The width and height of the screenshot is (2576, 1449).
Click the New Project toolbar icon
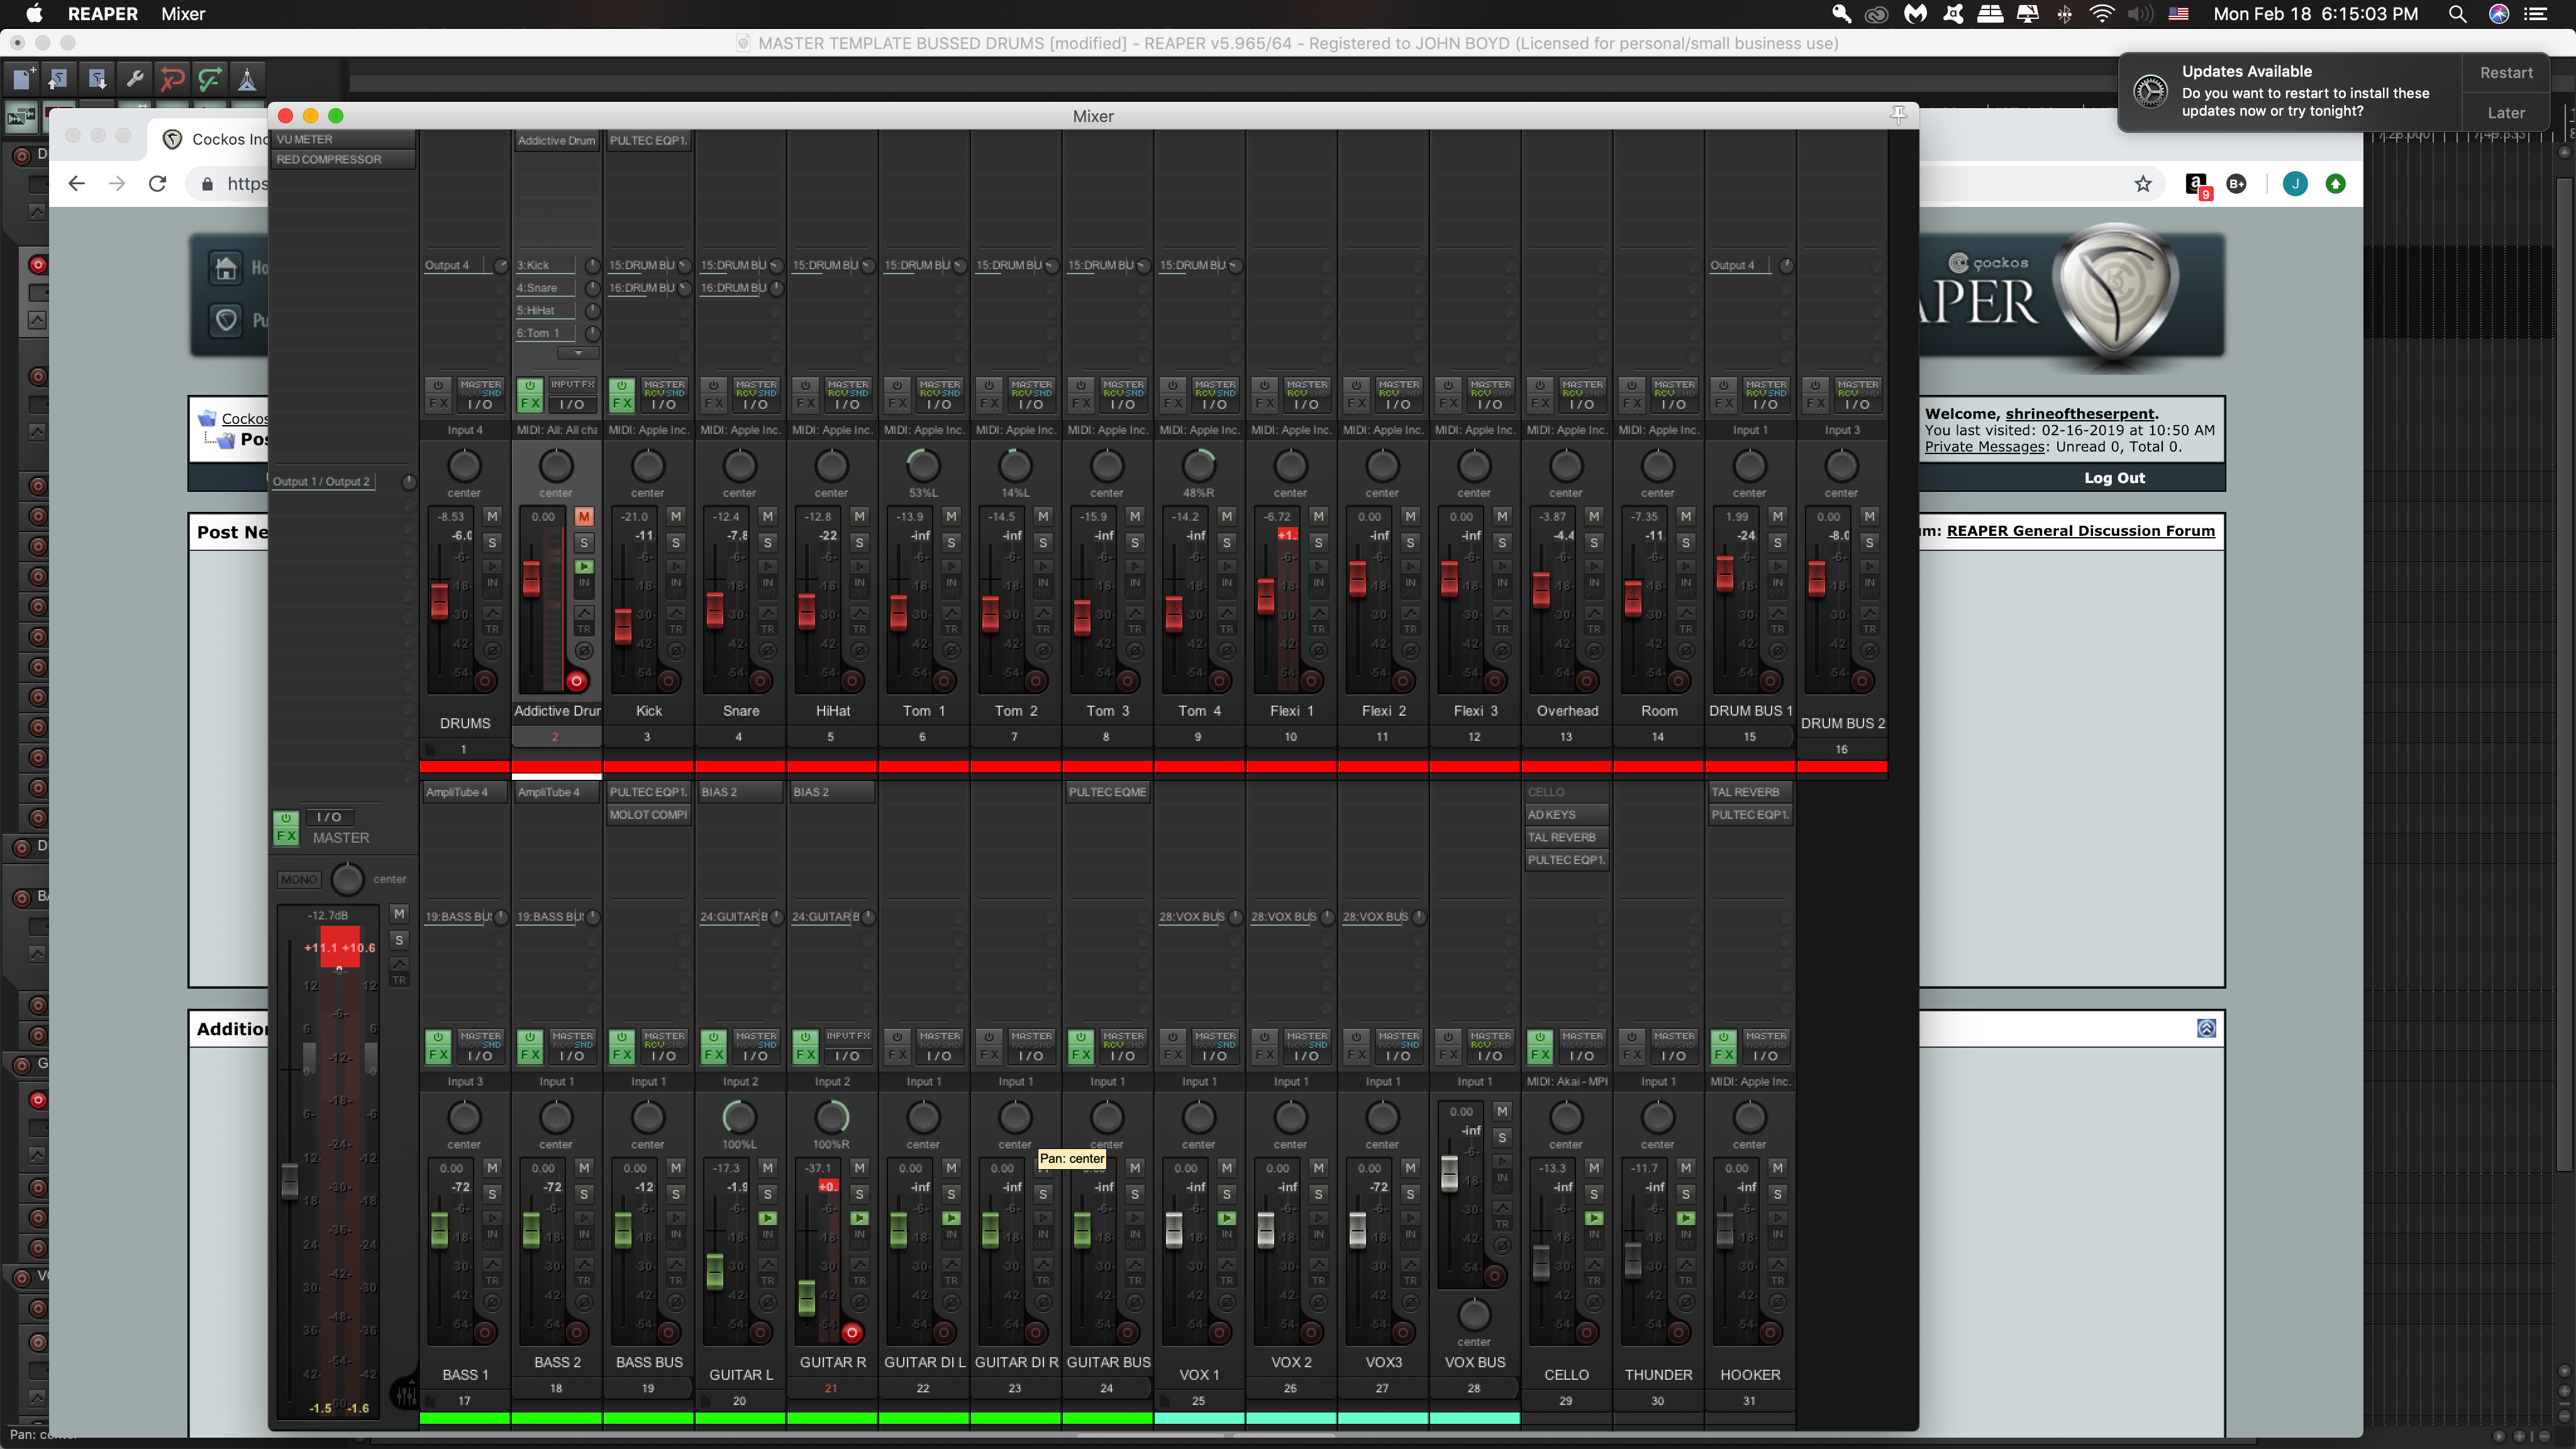click(x=22, y=78)
